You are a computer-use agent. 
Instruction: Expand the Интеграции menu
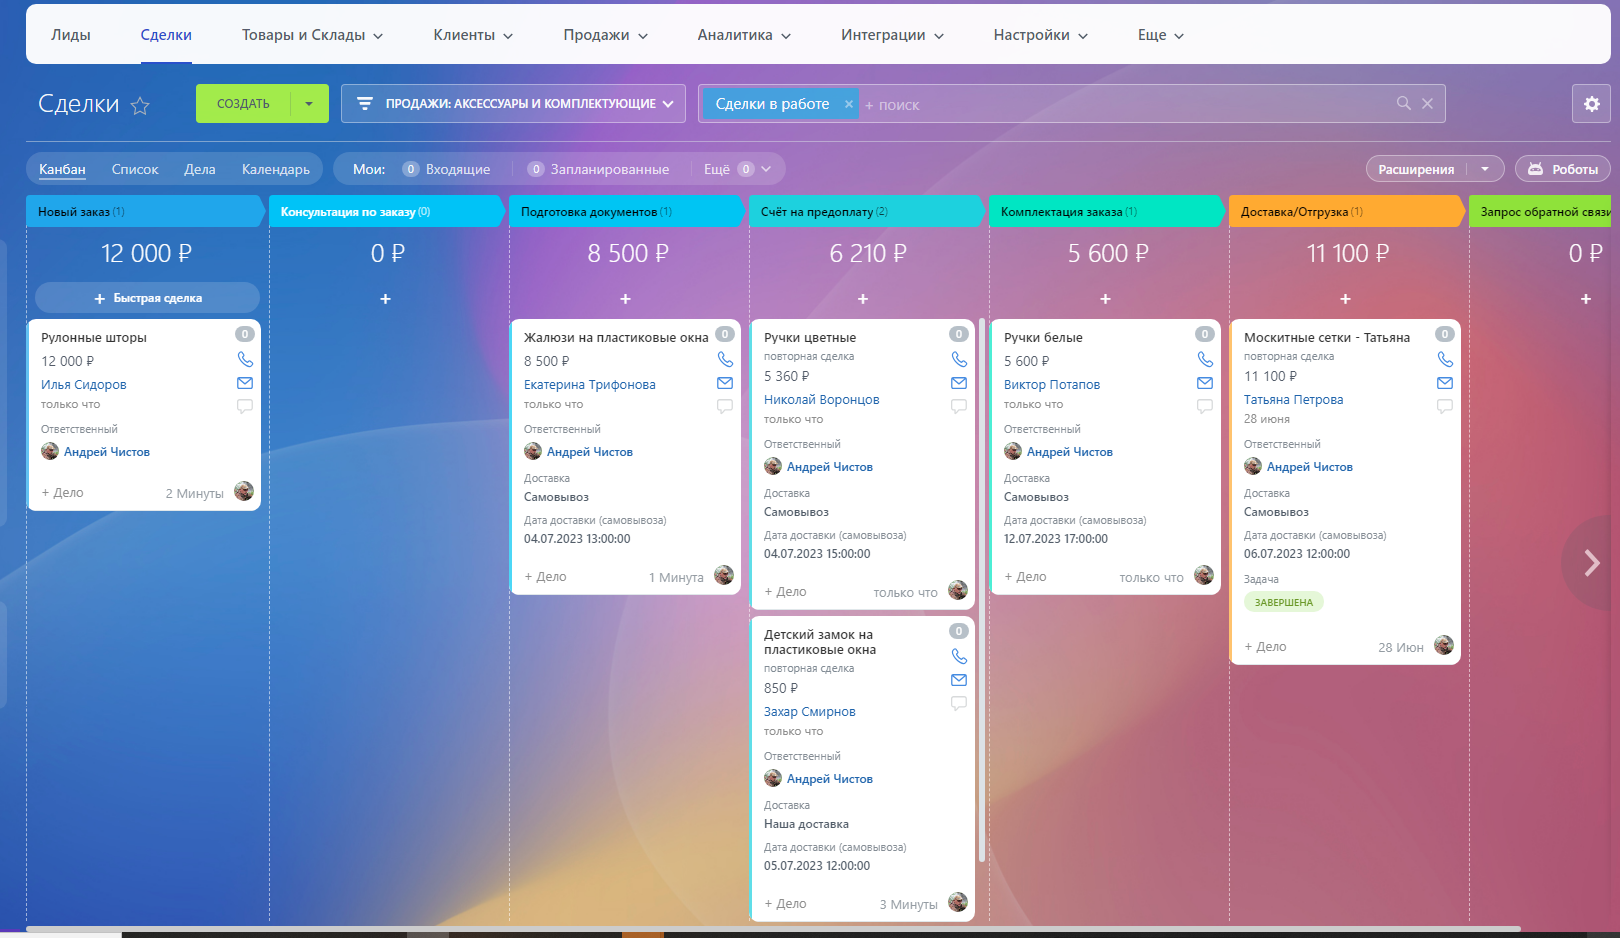pos(892,35)
